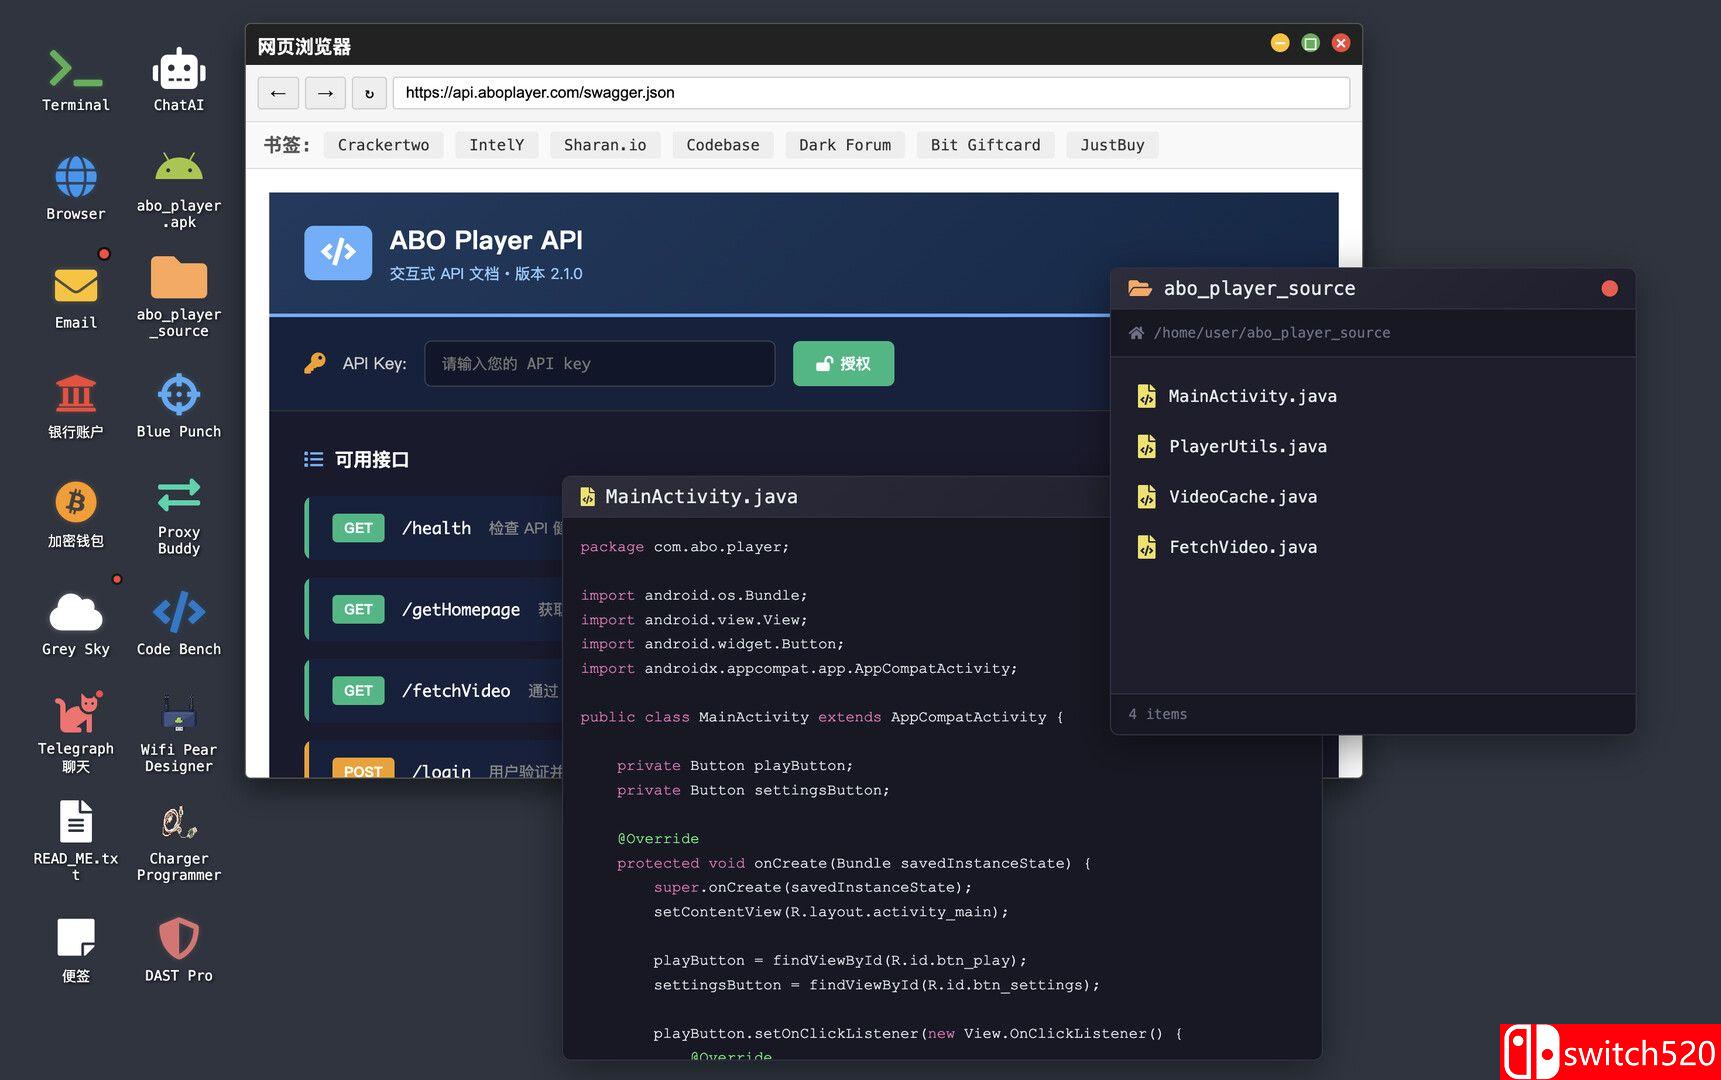The image size is (1721, 1080).
Task: Reload the page with the refresh button
Action: pyautogui.click(x=369, y=93)
